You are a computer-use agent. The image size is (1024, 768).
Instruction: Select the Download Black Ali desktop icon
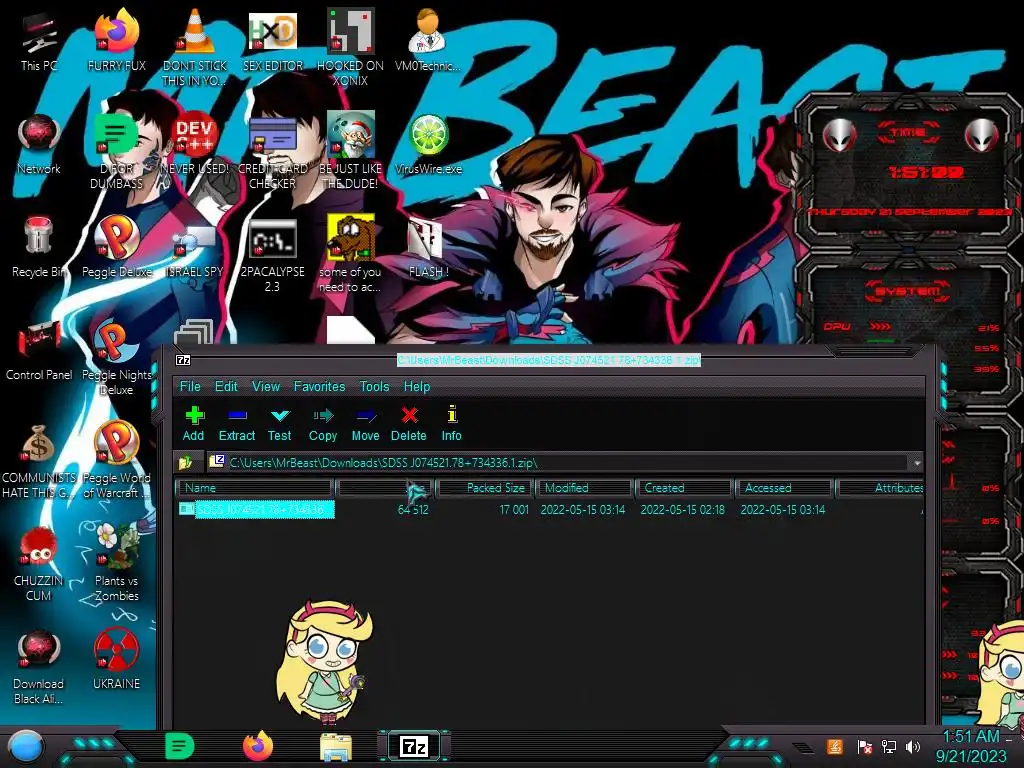tap(39, 667)
